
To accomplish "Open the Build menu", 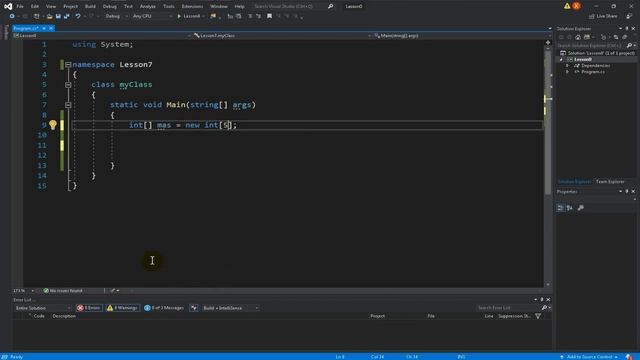I will [90, 6].
